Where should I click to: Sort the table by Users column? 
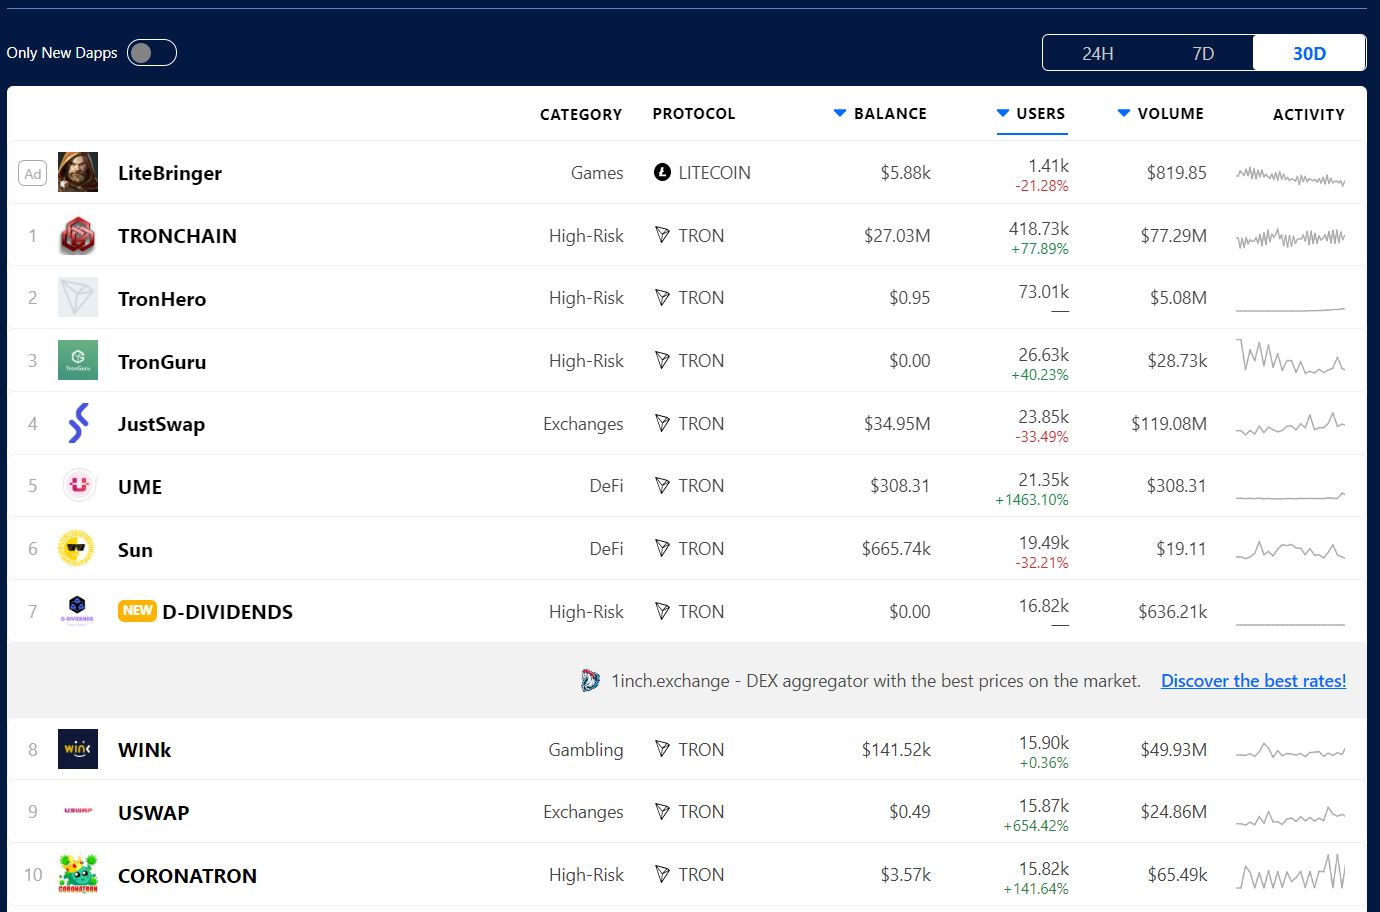1031,114
